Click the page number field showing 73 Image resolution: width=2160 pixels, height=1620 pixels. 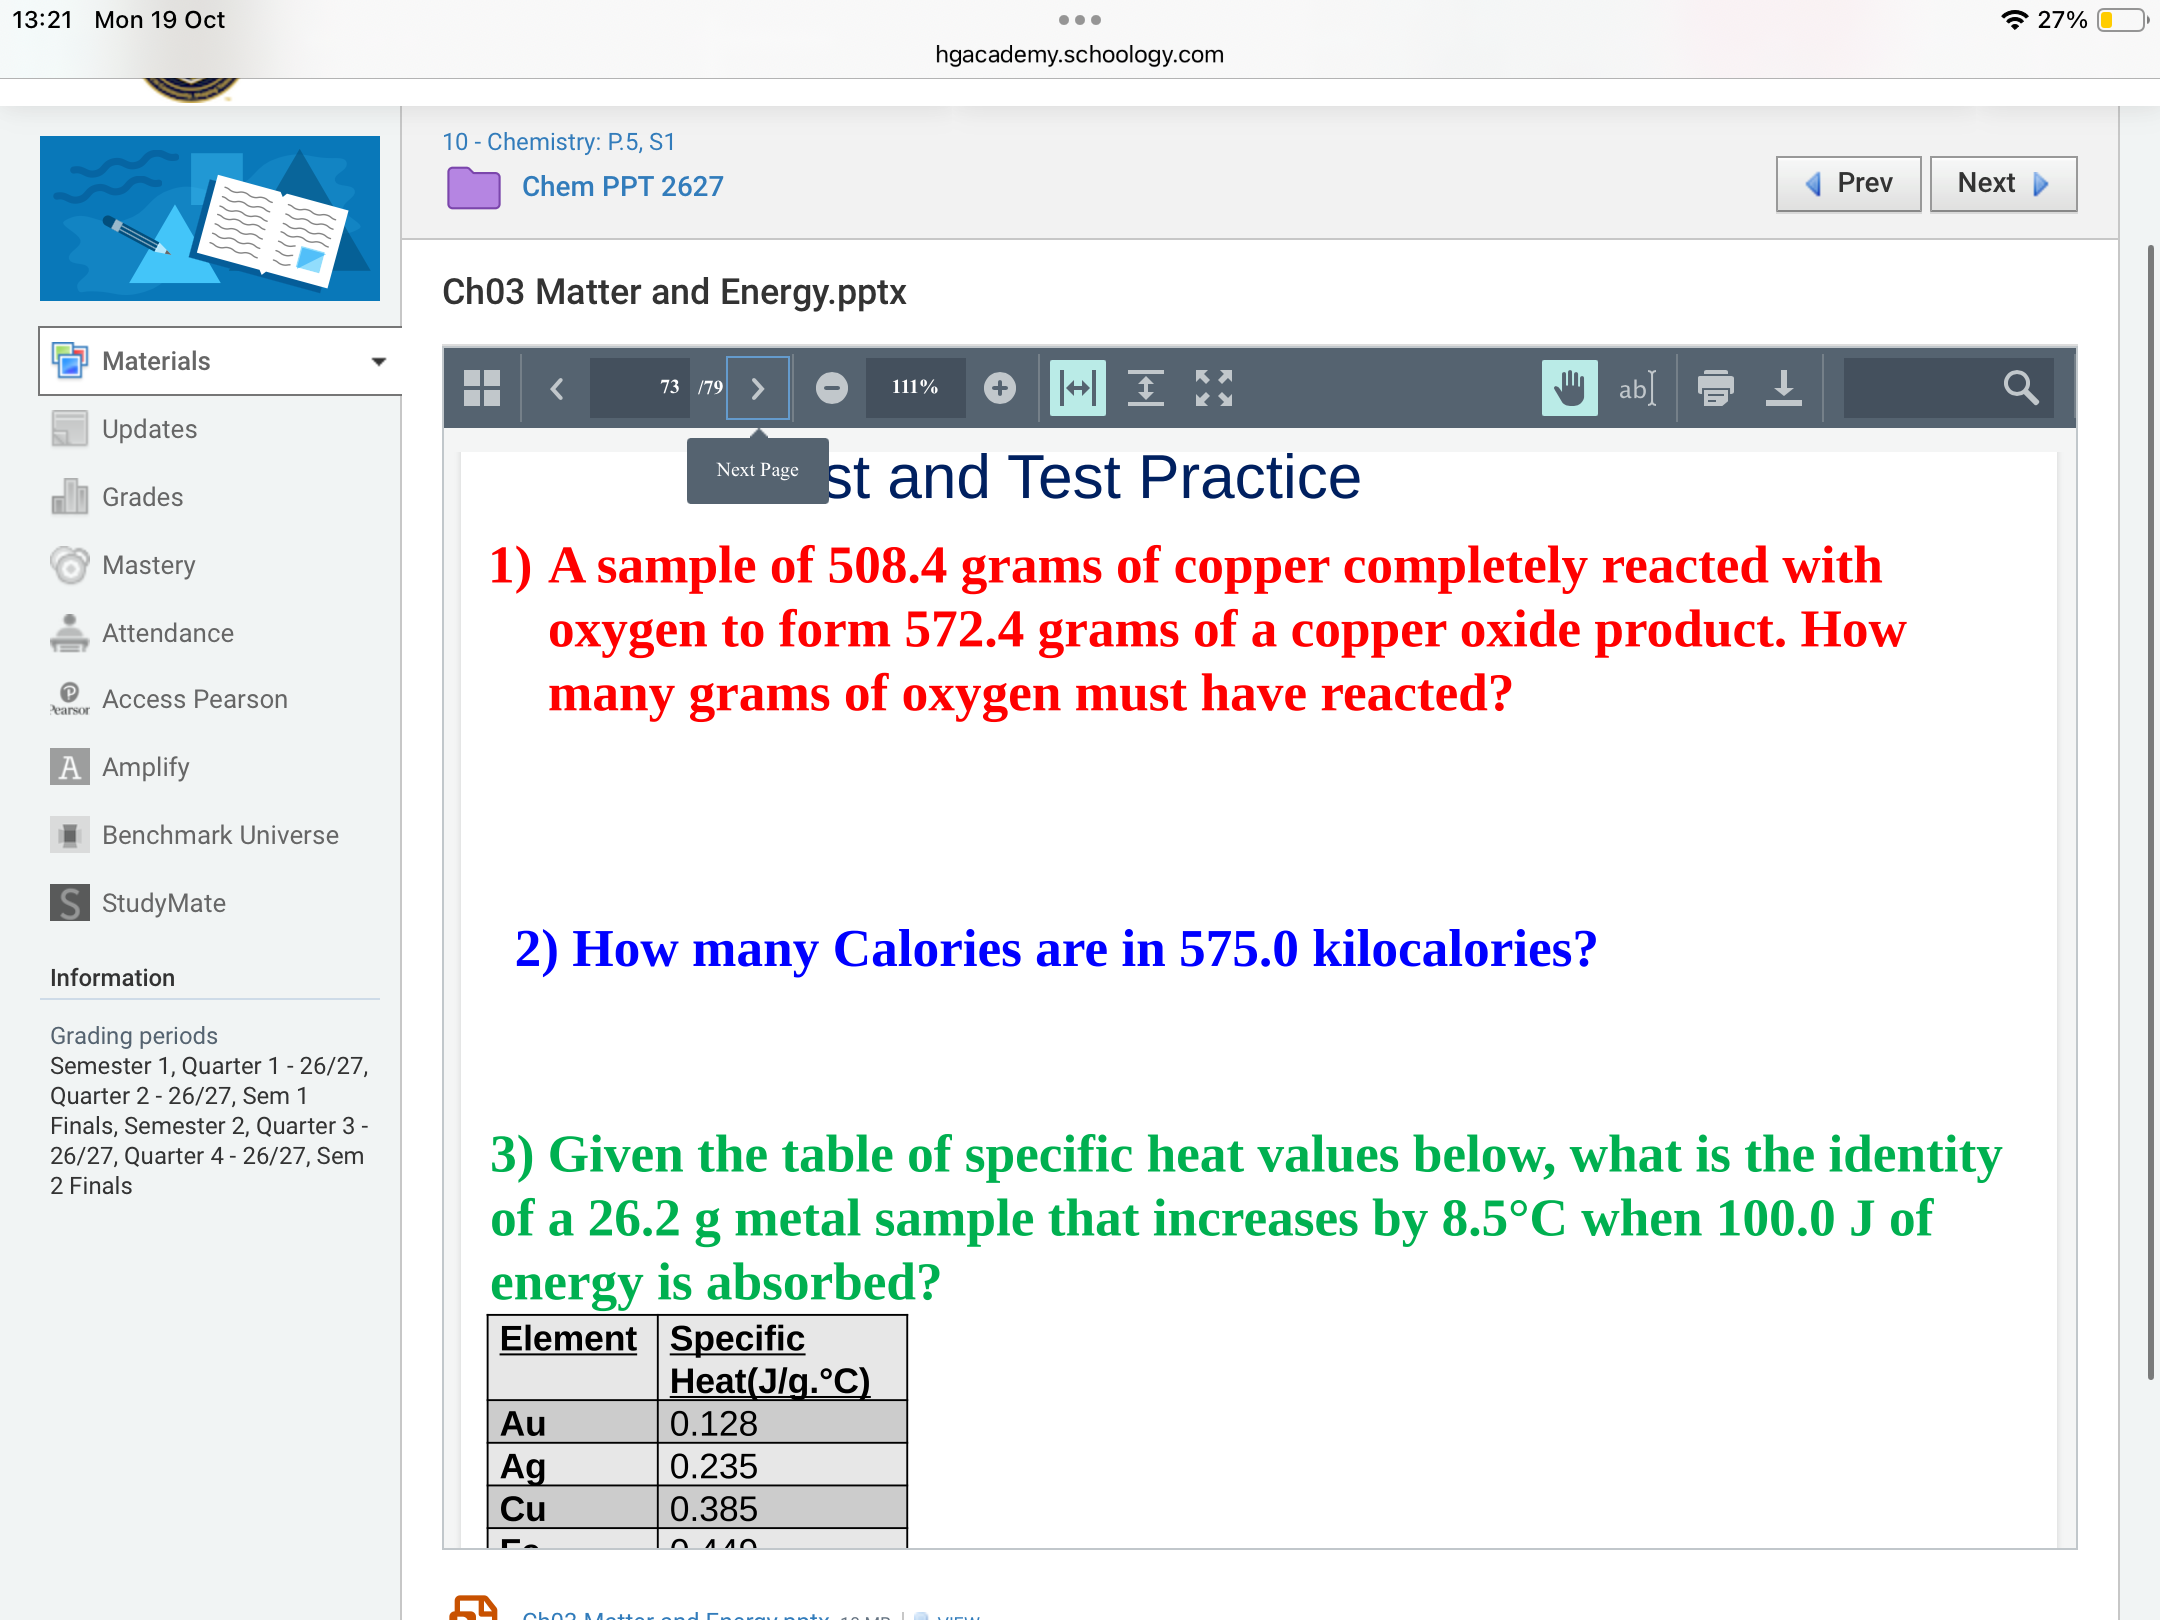click(641, 388)
